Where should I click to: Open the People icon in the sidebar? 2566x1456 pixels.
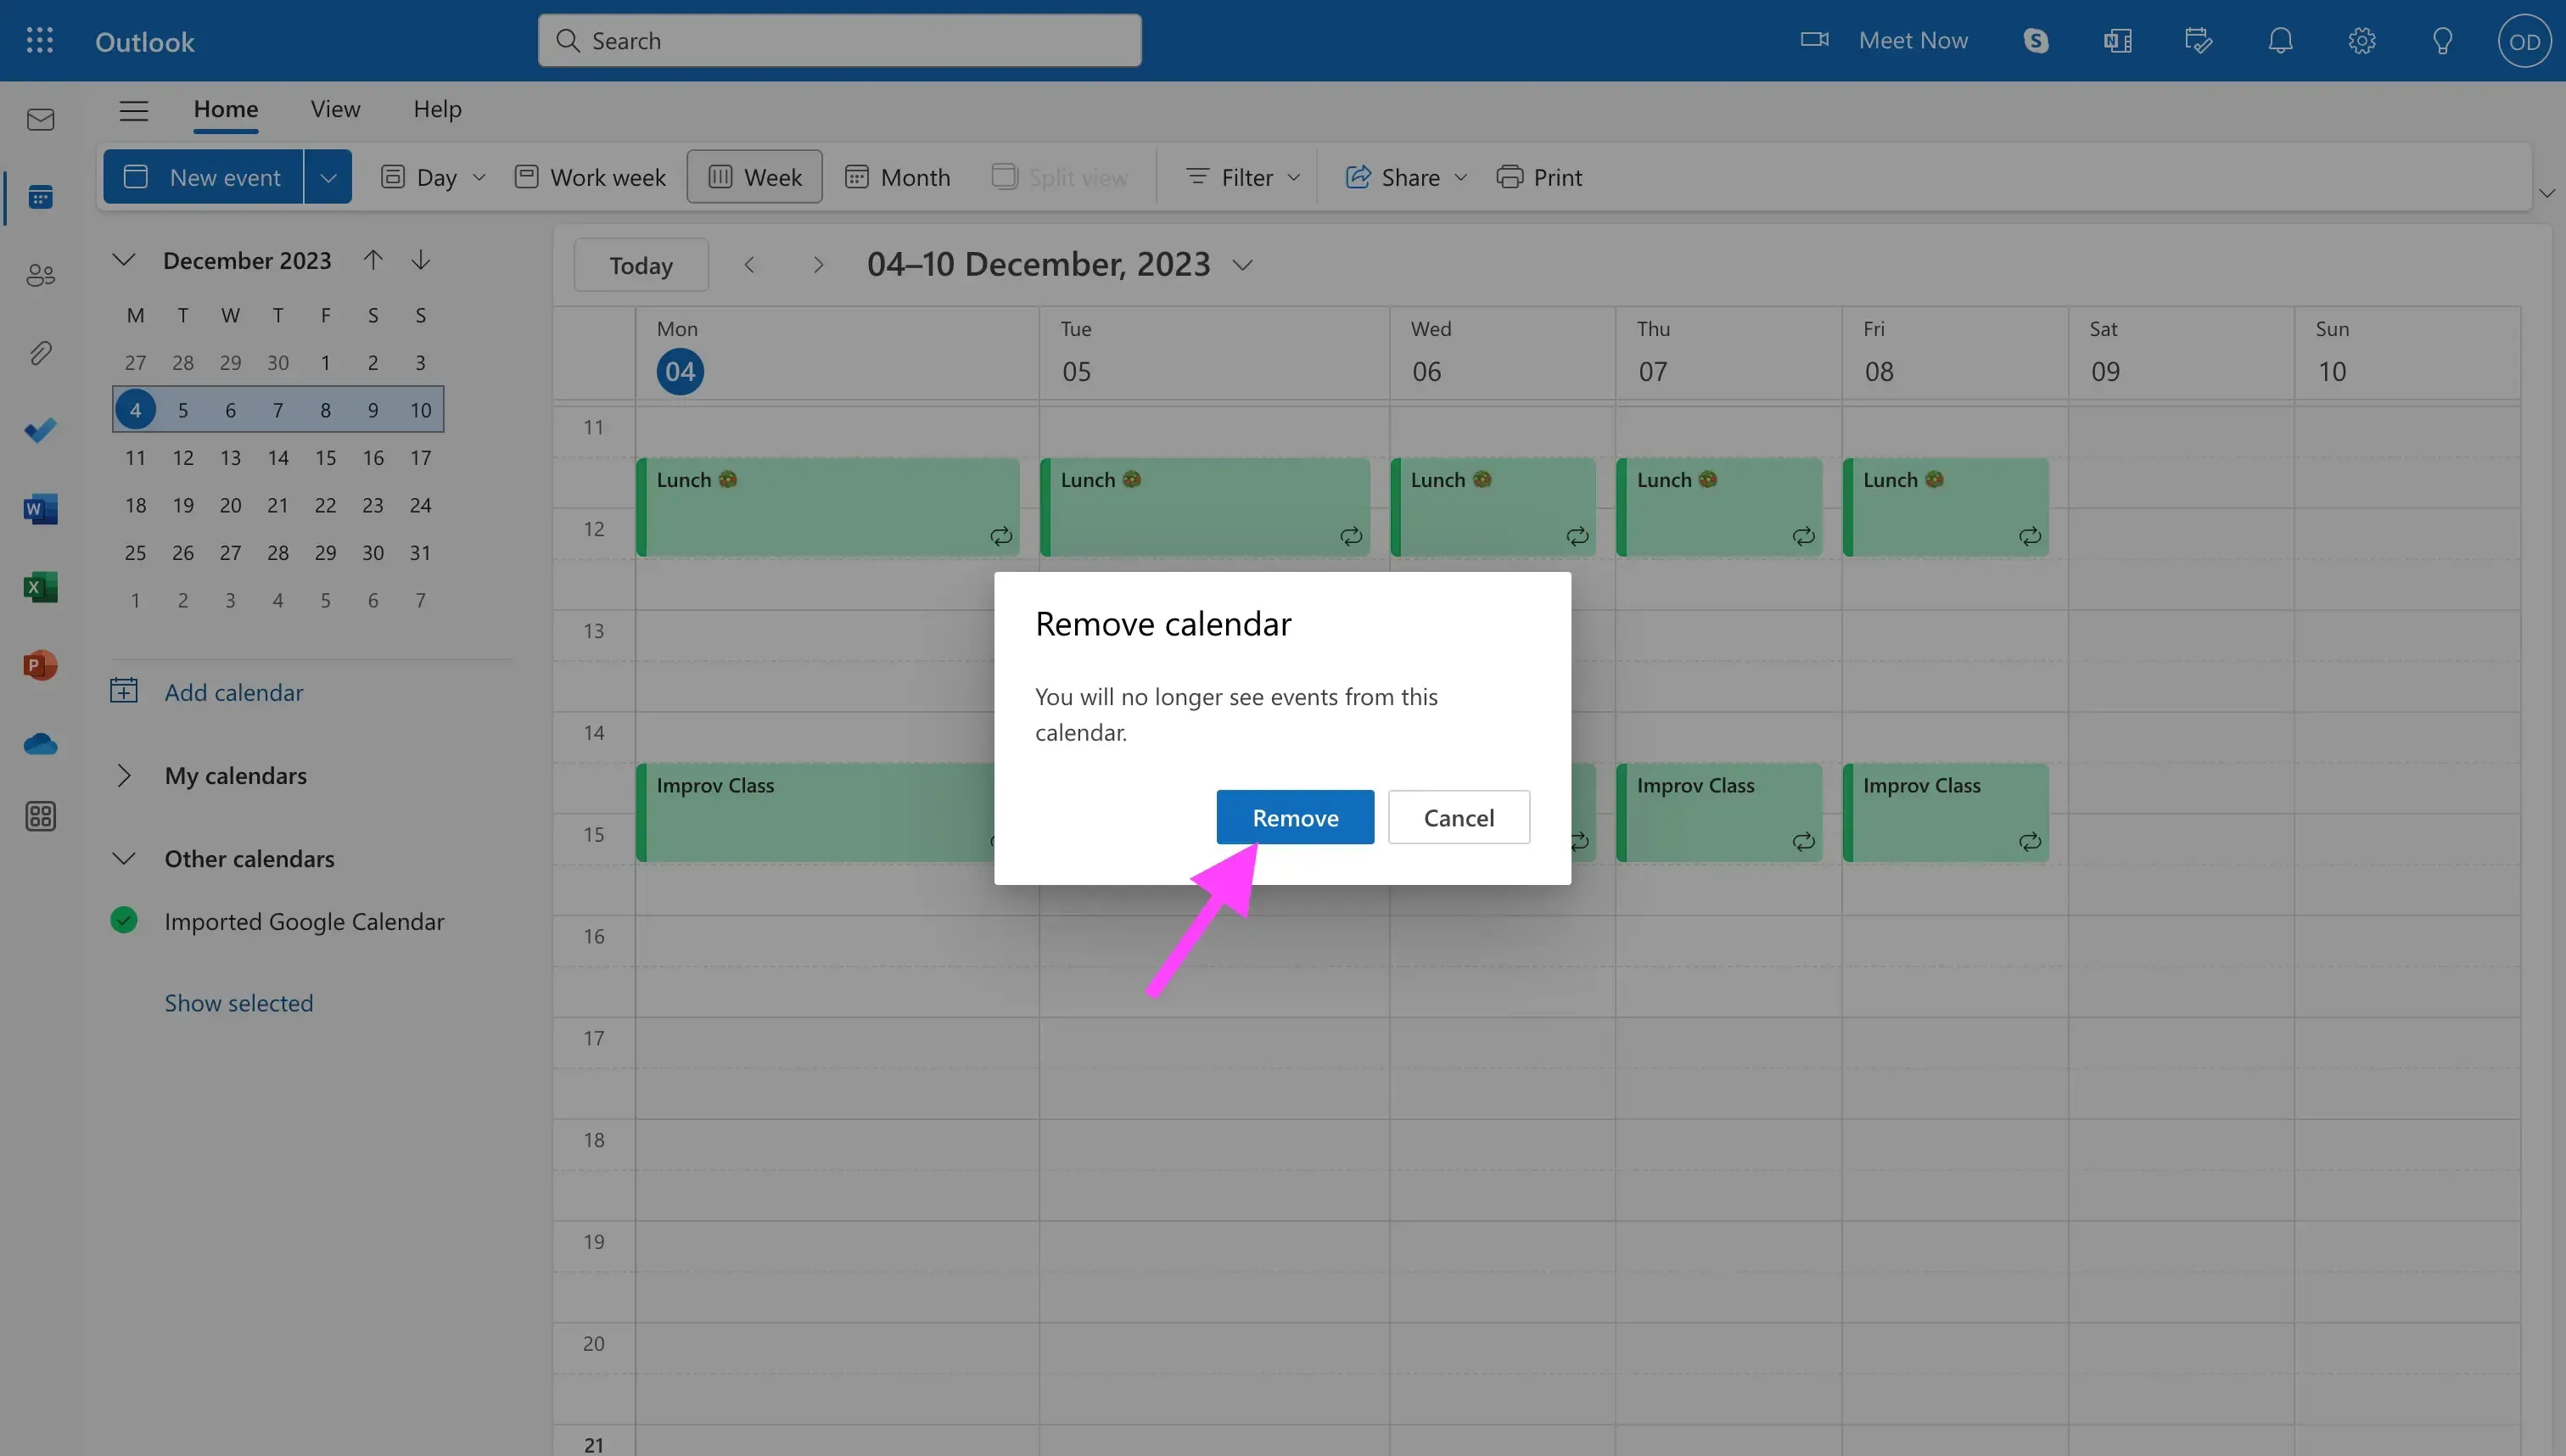40,274
